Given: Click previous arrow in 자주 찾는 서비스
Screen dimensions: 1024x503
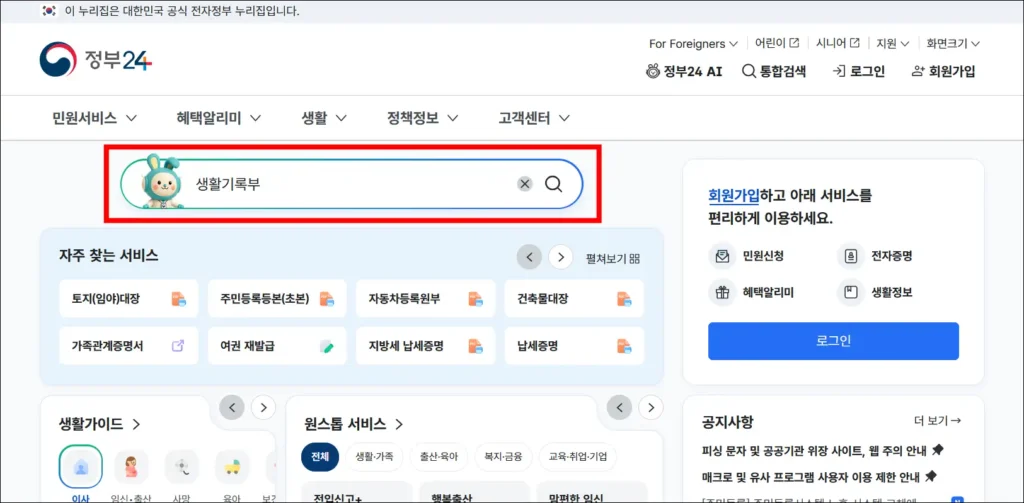Looking at the screenshot, I should click(530, 257).
